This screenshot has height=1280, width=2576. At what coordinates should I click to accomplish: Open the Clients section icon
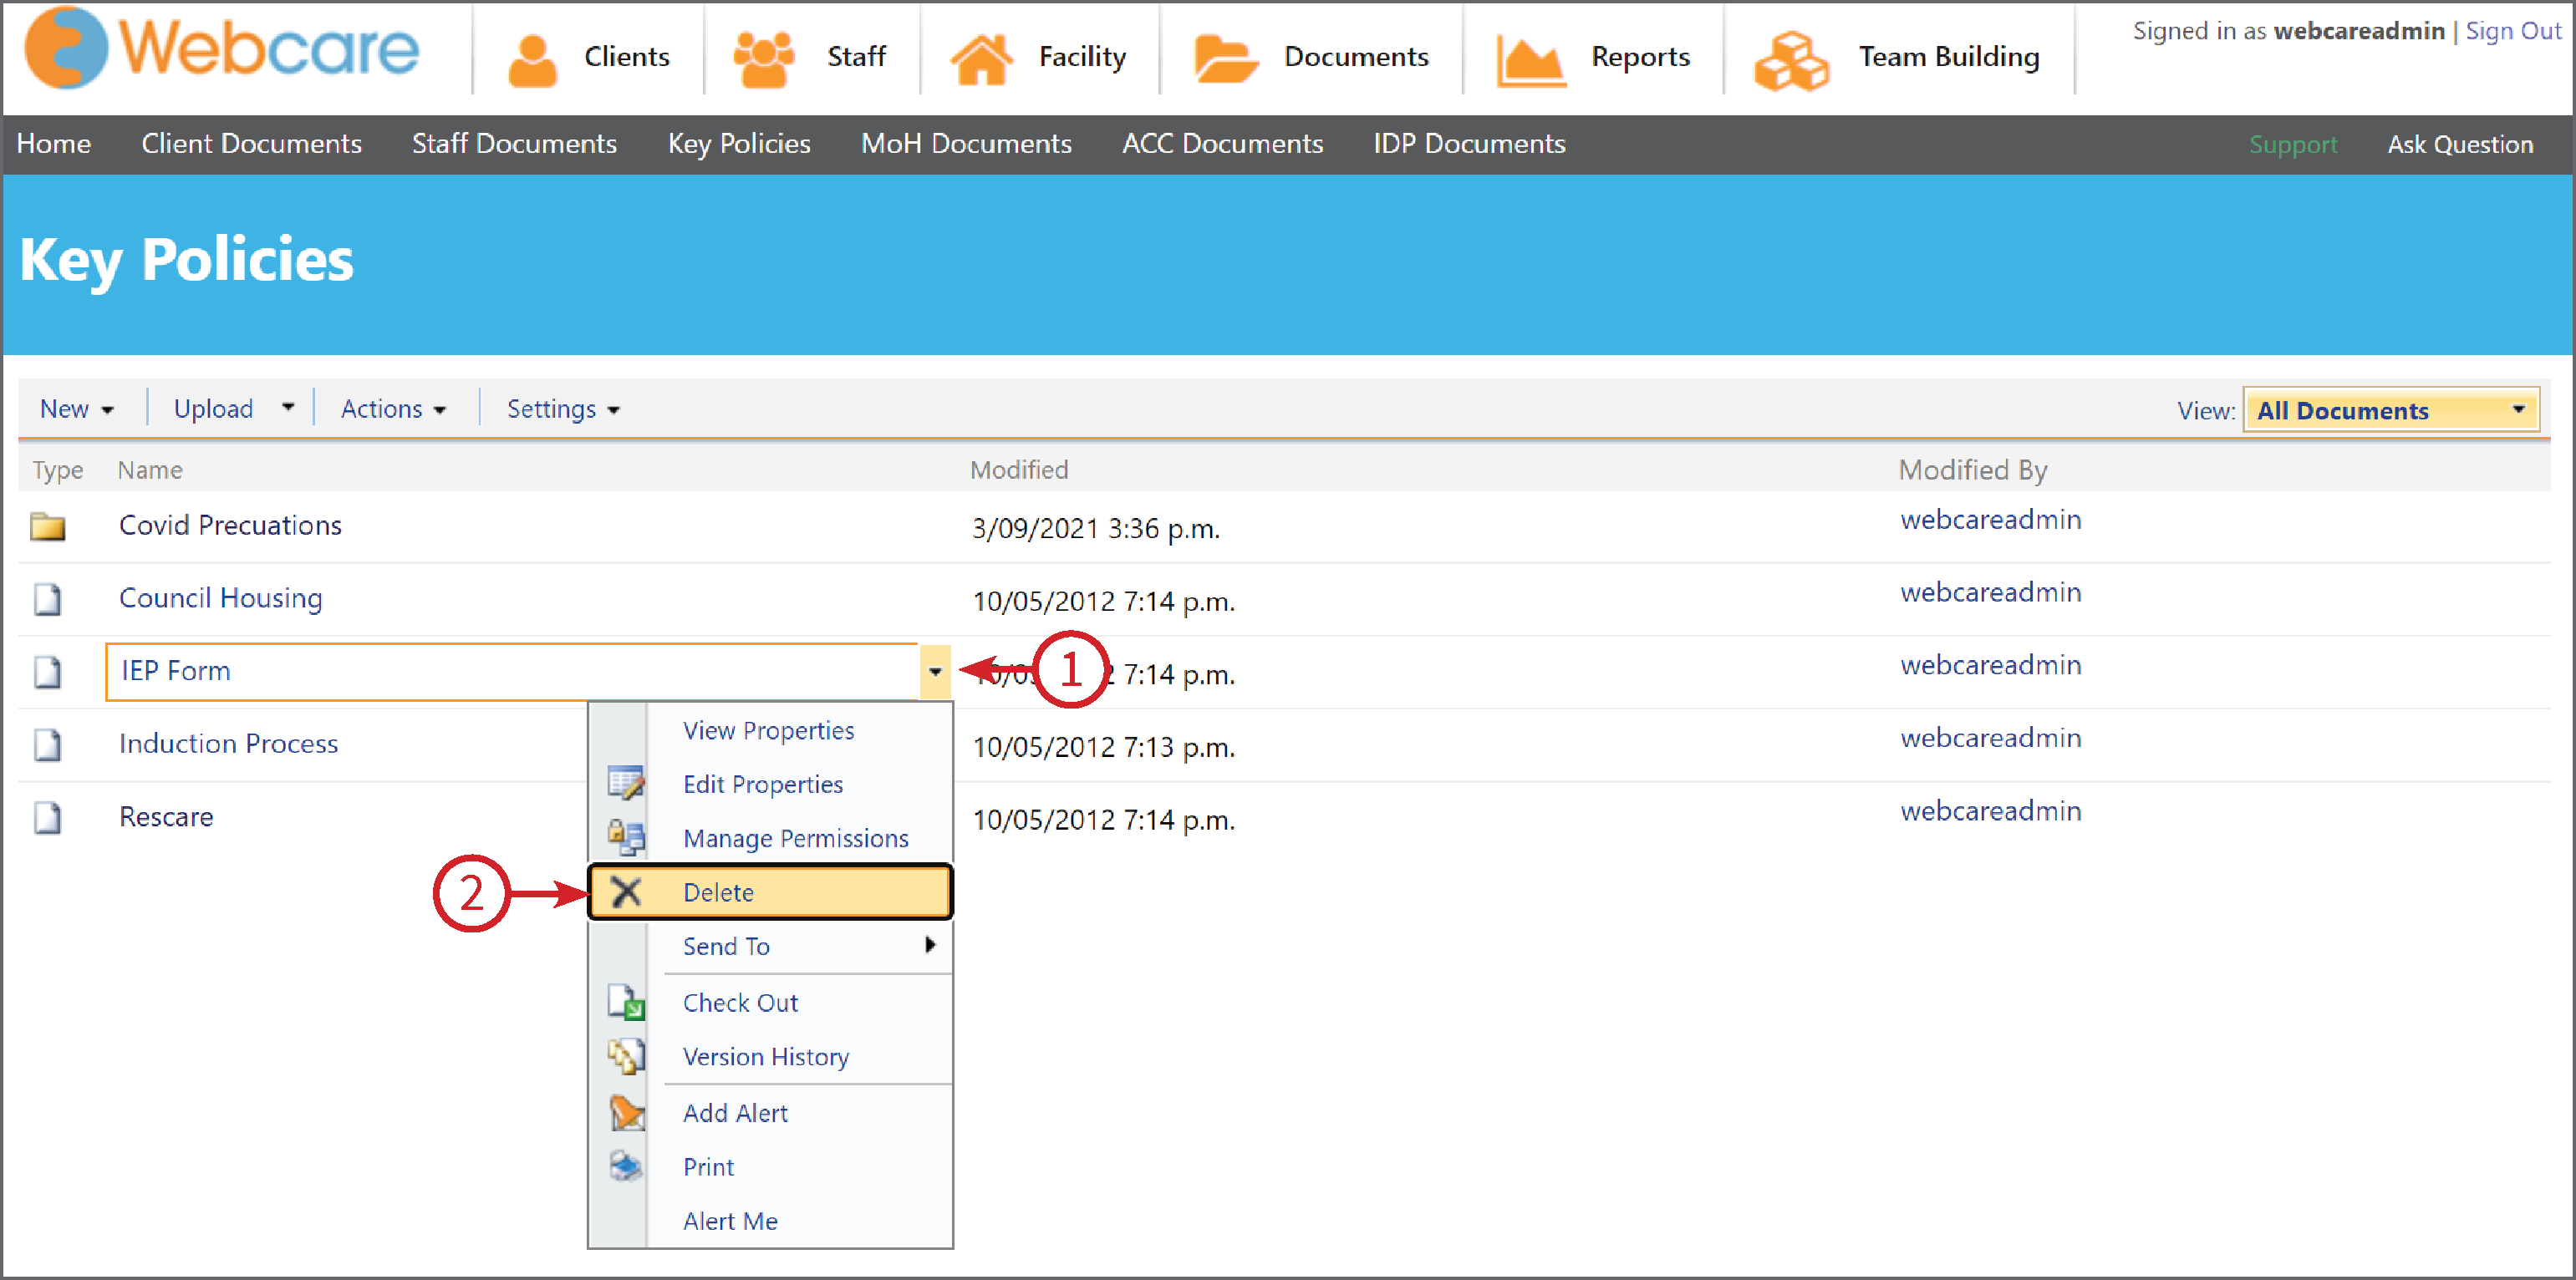(533, 55)
